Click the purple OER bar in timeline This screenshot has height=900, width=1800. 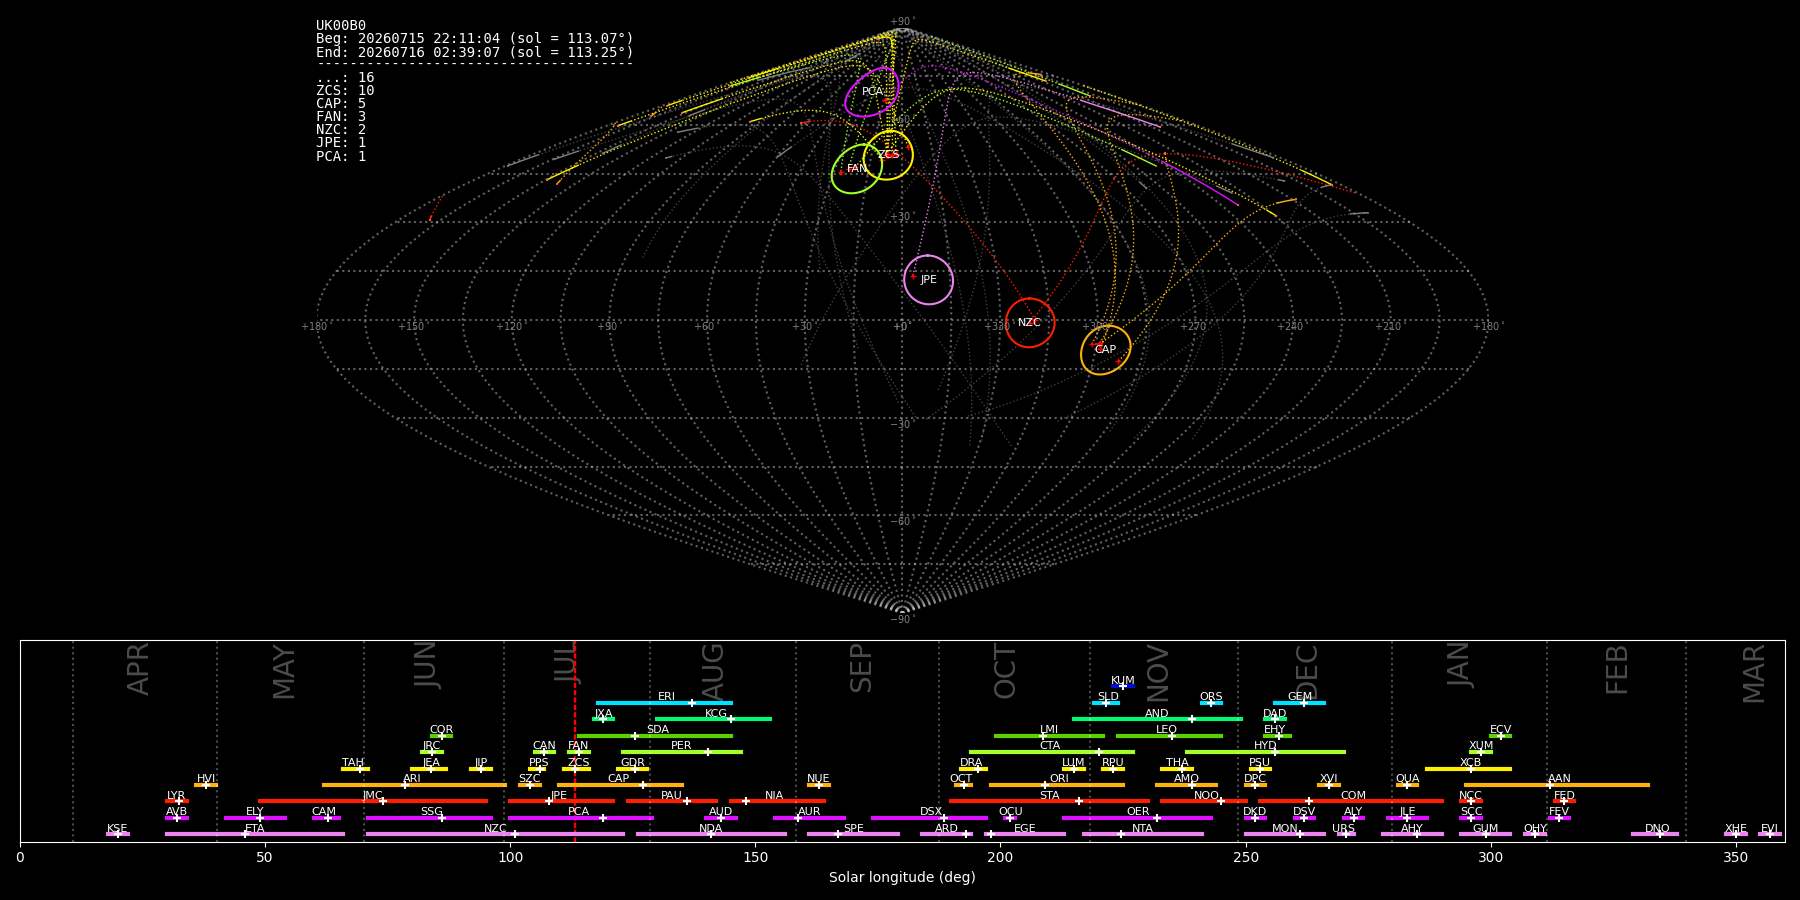tap(1137, 818)
